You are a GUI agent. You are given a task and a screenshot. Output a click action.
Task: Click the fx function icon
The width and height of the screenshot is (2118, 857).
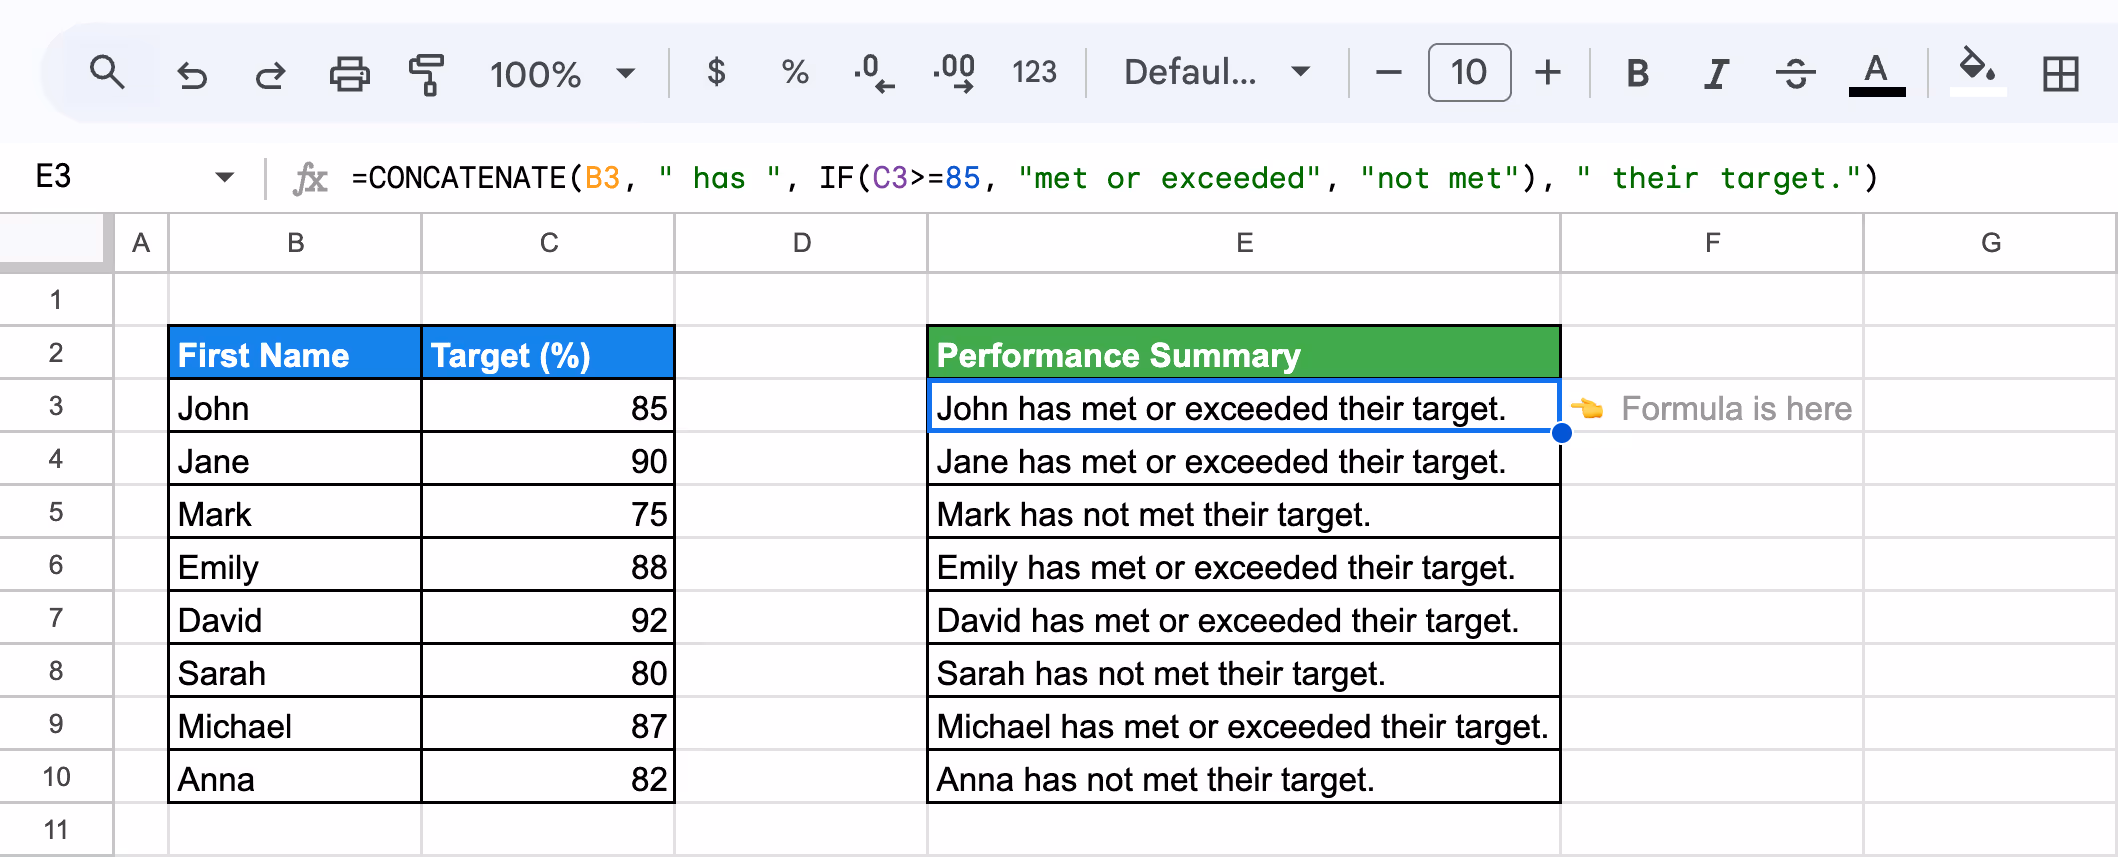click(x=310, y=179)
